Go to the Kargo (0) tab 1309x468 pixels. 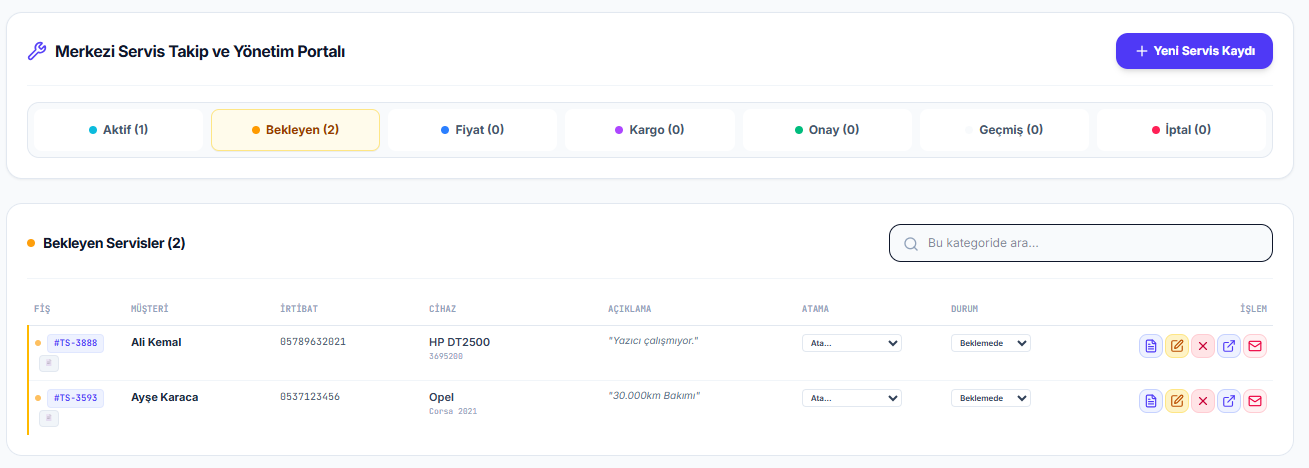(x=650, y=130)
